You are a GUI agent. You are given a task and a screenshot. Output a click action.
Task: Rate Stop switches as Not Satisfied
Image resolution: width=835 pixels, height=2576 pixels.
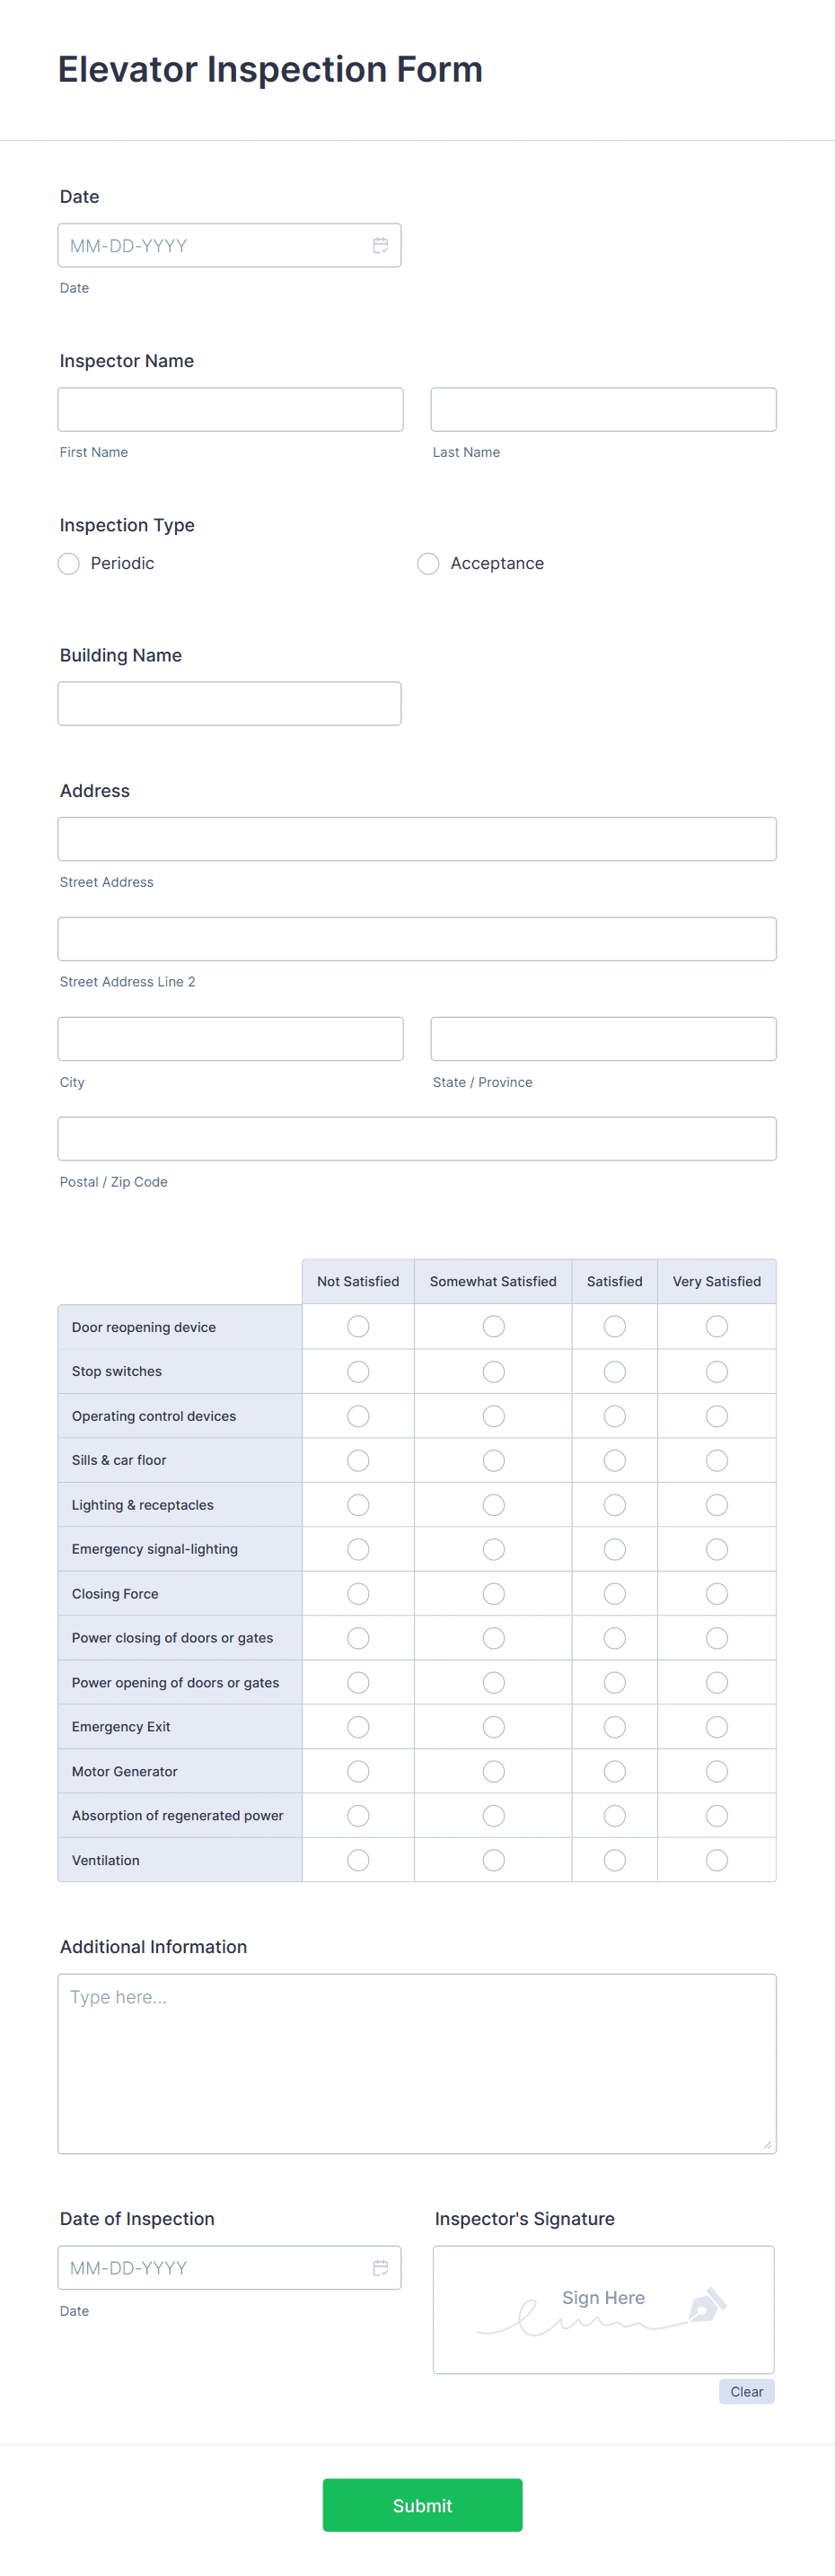coord(358,1371)
